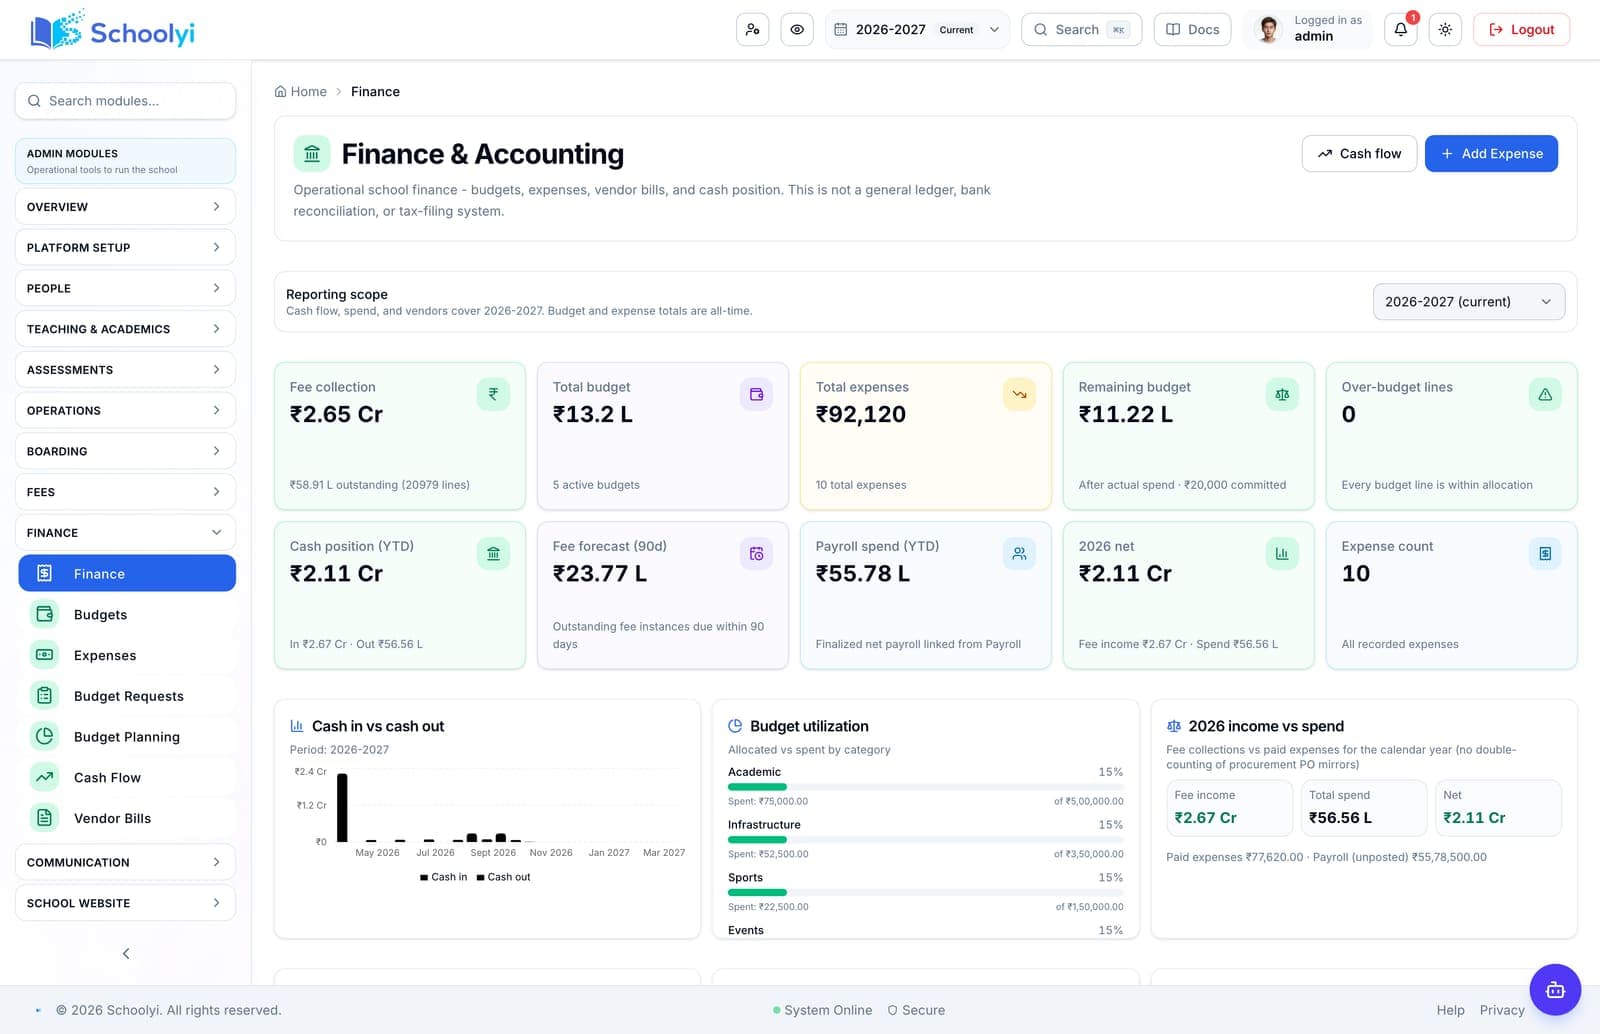The image size is (1600, 1034).
Task: Click the Schoolyi logo
Action: tap(112, 31)
